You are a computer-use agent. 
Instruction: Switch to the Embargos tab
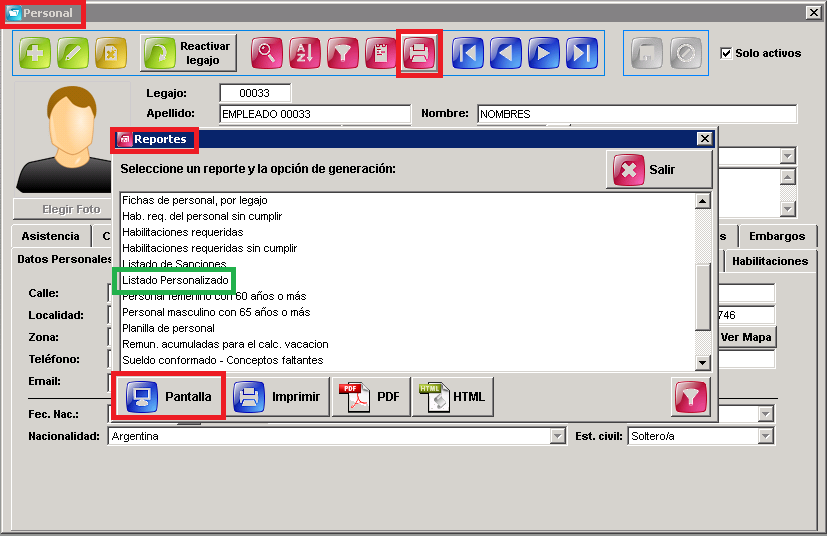pos(777,236)
